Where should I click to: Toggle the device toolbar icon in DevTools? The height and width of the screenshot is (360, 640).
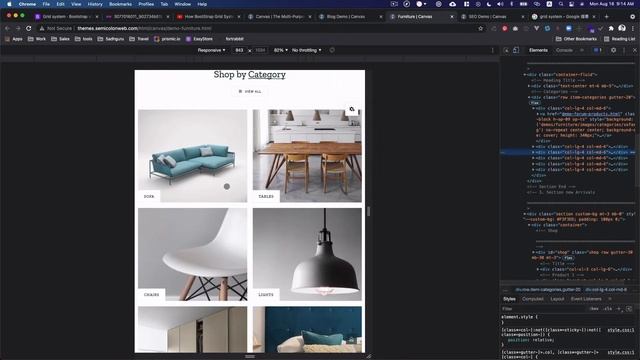[516, 50]
